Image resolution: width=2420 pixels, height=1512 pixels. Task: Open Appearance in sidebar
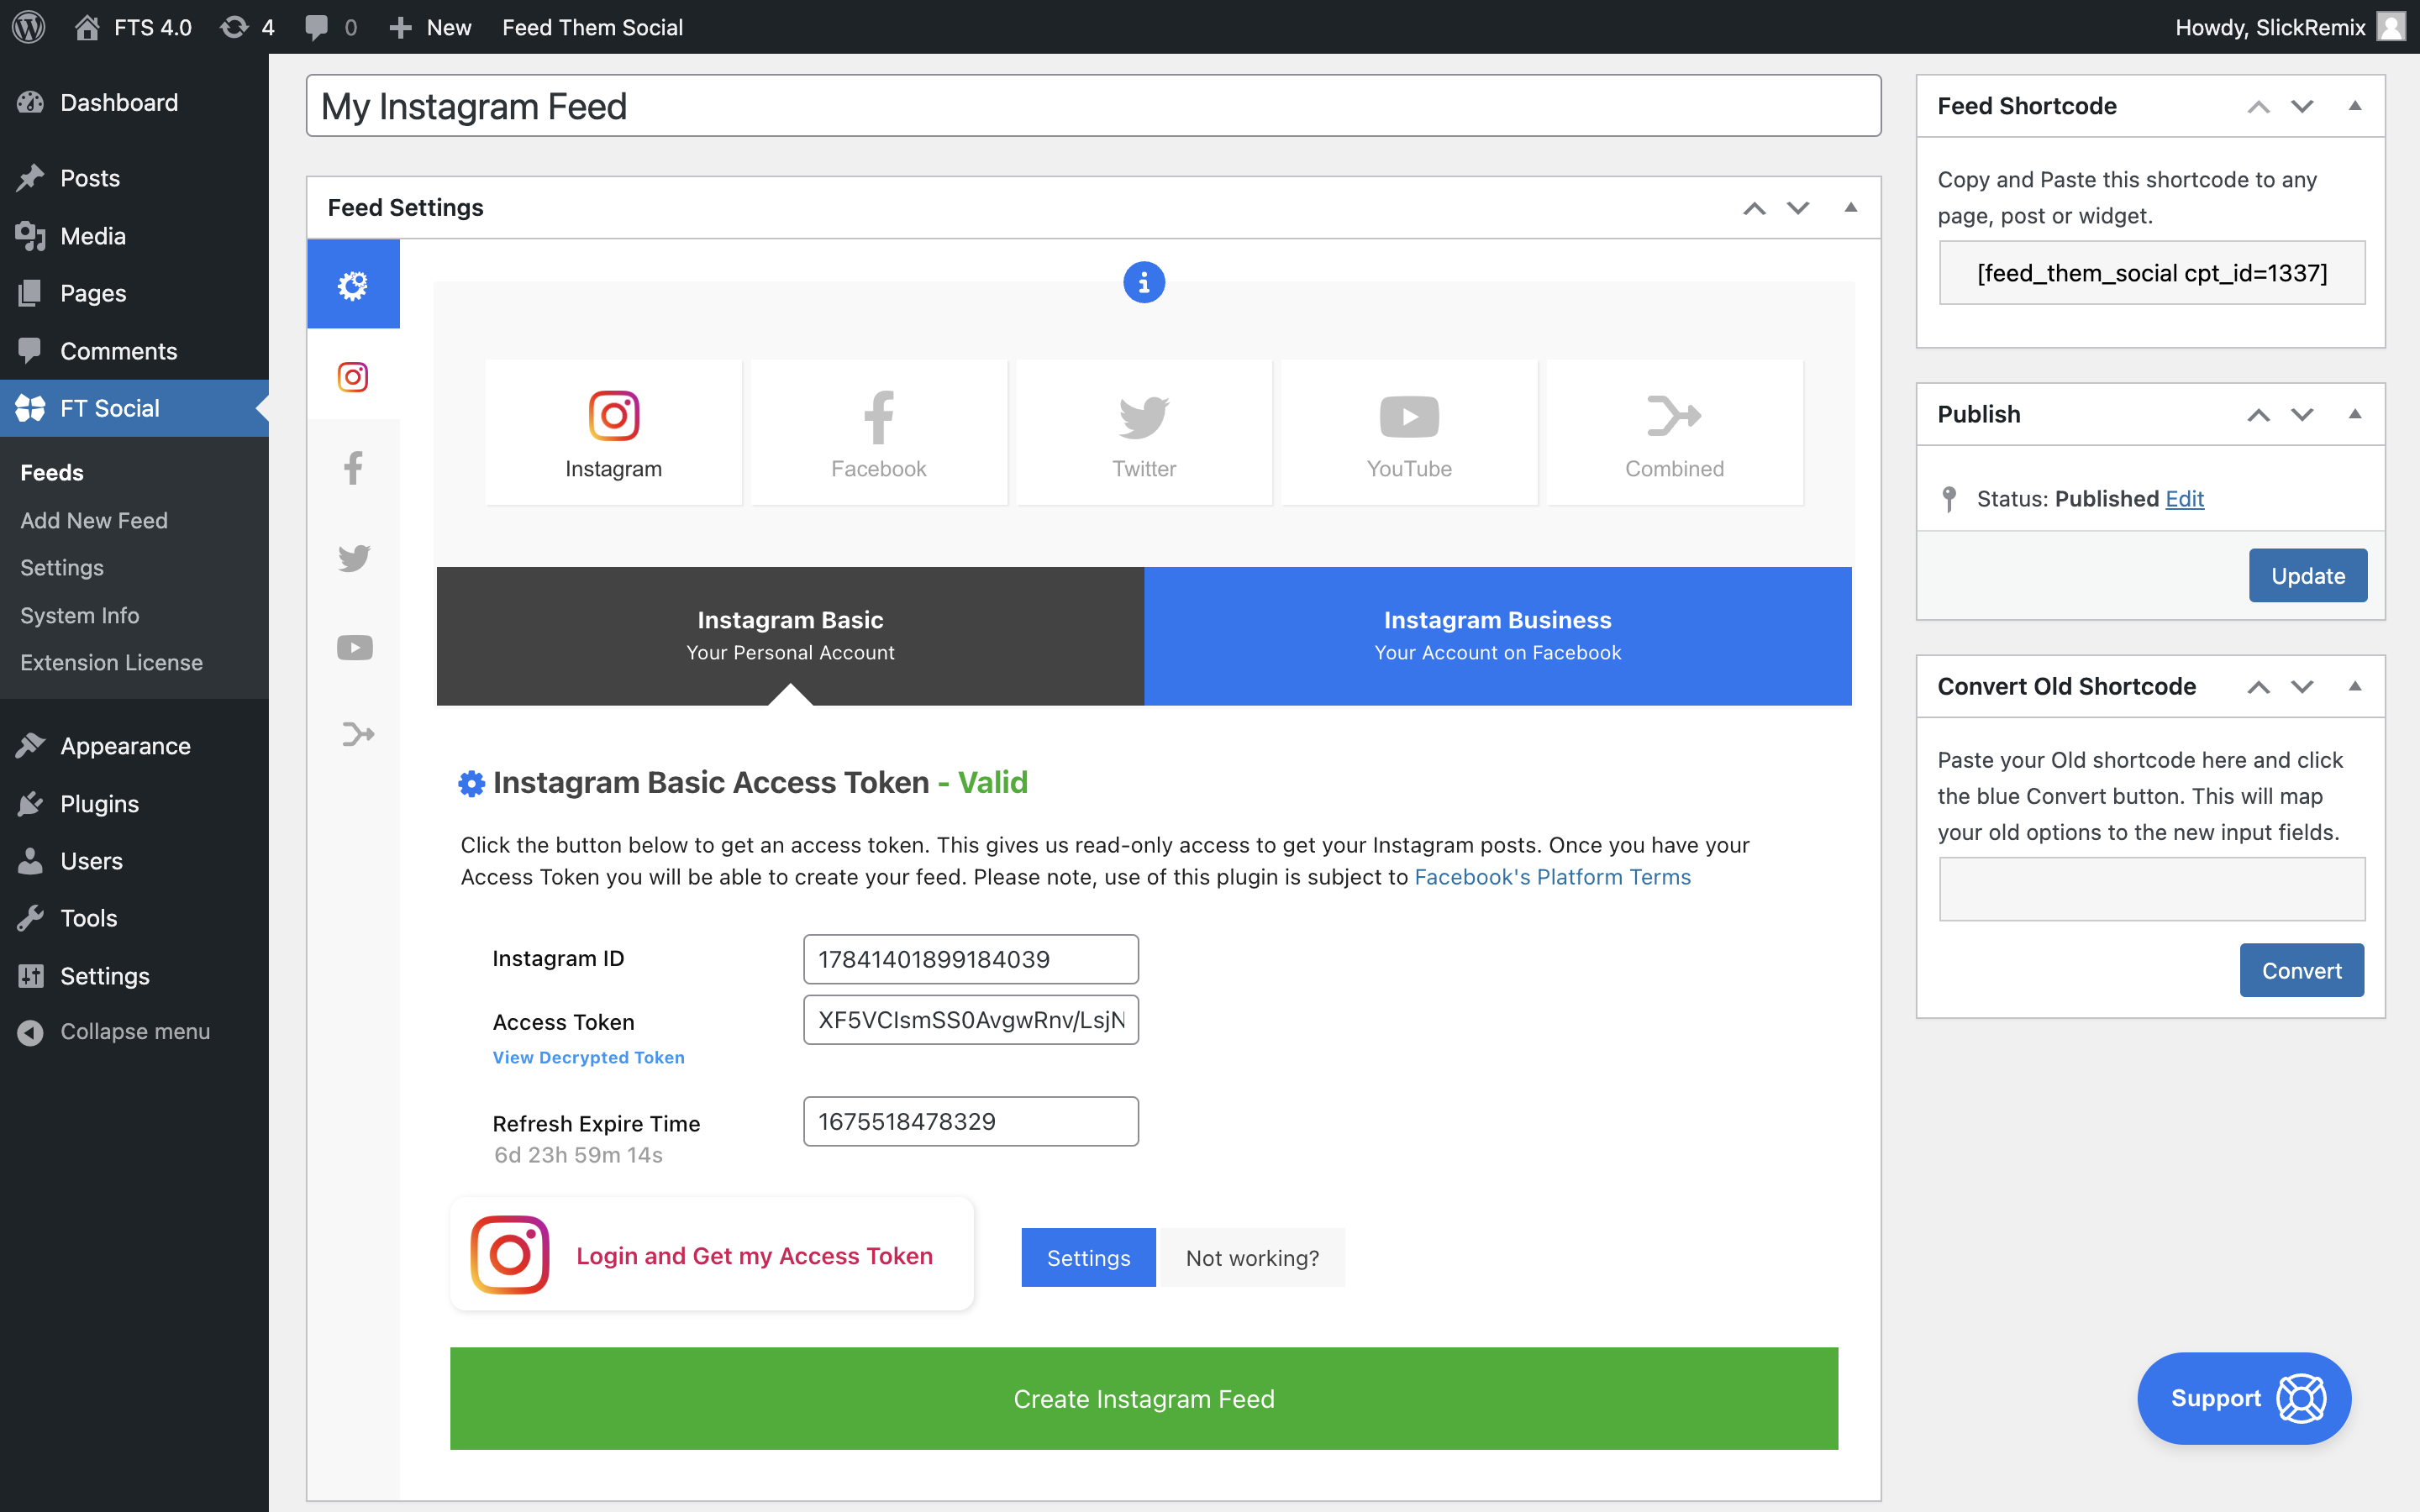click(x=134, y=746)
